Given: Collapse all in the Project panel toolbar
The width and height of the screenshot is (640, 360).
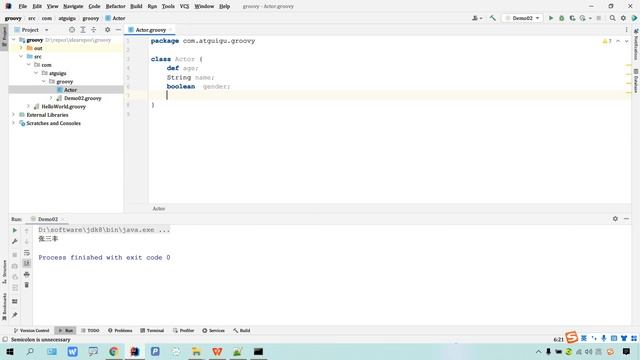Looking at the screenshot, I should click(x=93, y=30).
